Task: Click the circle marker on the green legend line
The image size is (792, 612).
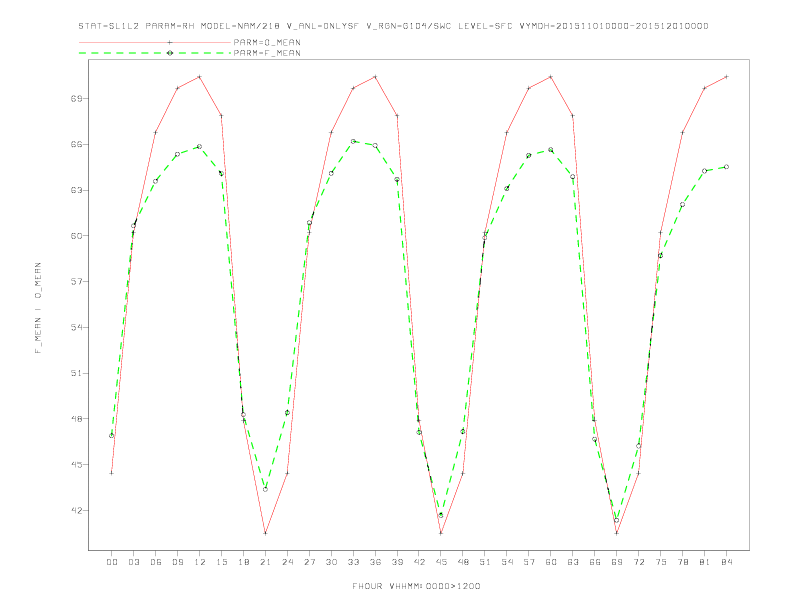Action: tap(170, 53)
